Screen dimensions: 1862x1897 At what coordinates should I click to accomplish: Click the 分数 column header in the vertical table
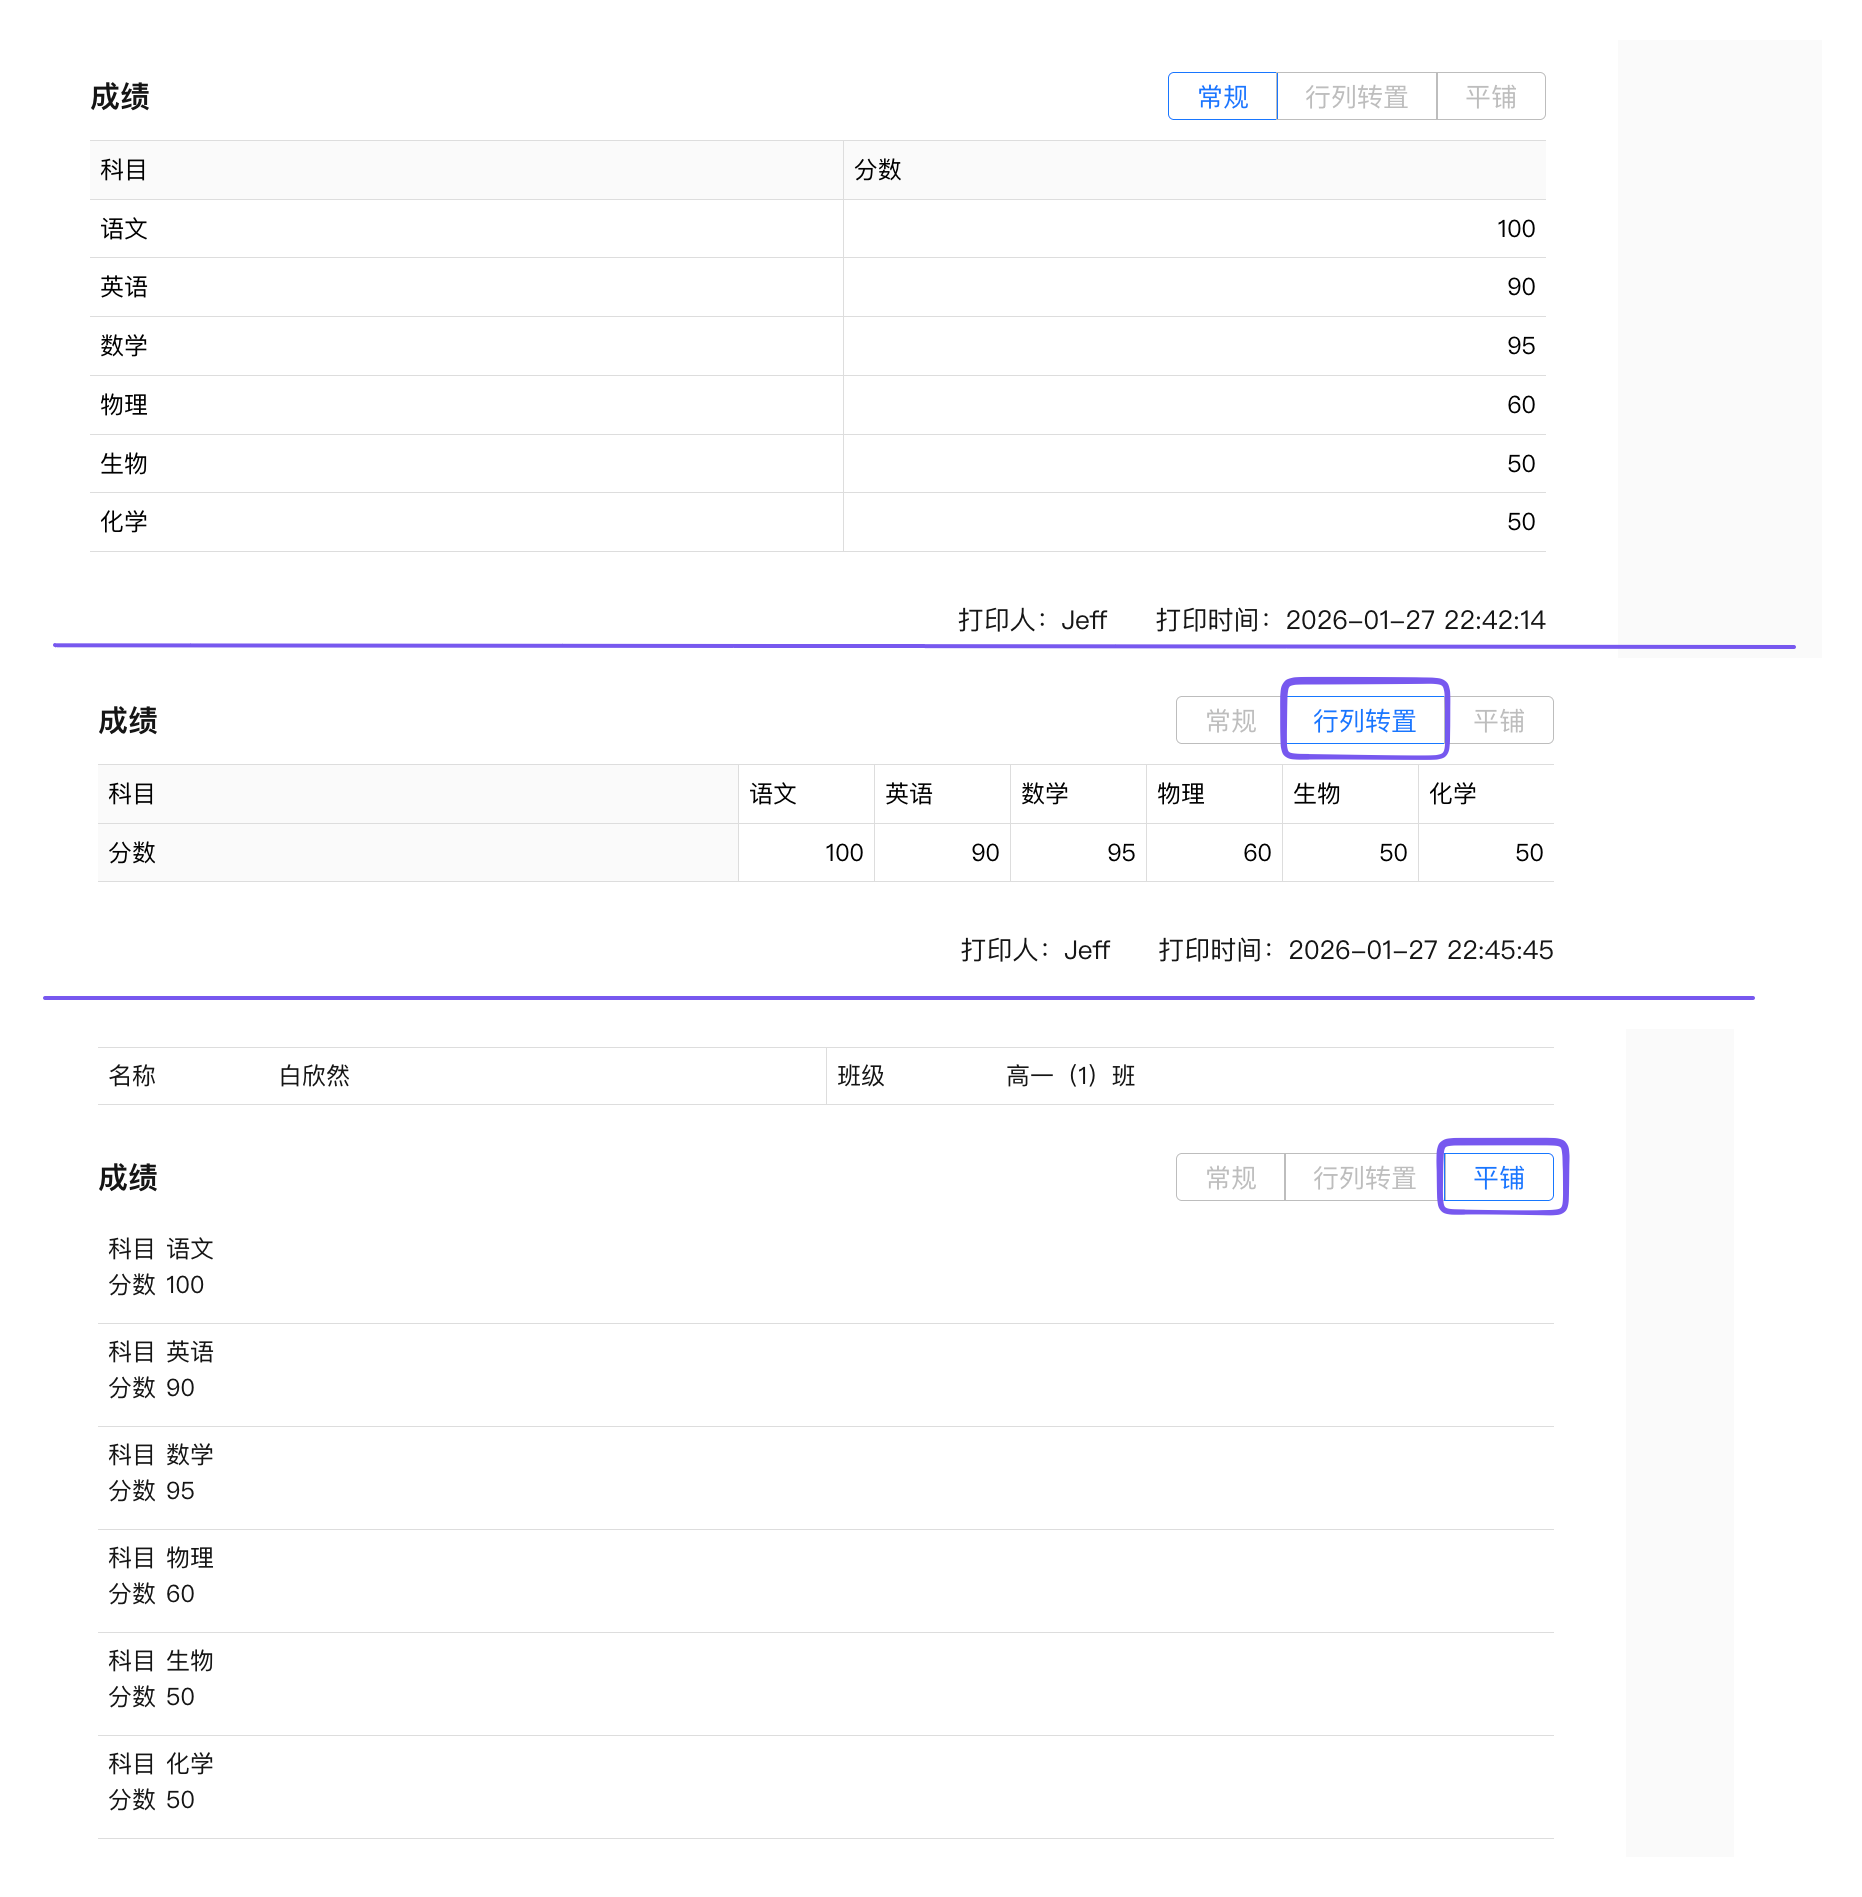click(x=878, y=170)
